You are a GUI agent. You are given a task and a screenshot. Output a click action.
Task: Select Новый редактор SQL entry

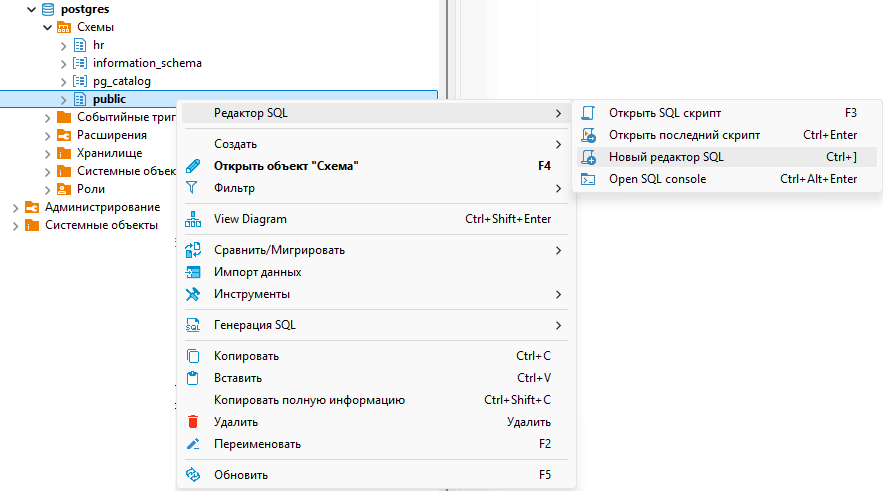click(x=727, y=157)
